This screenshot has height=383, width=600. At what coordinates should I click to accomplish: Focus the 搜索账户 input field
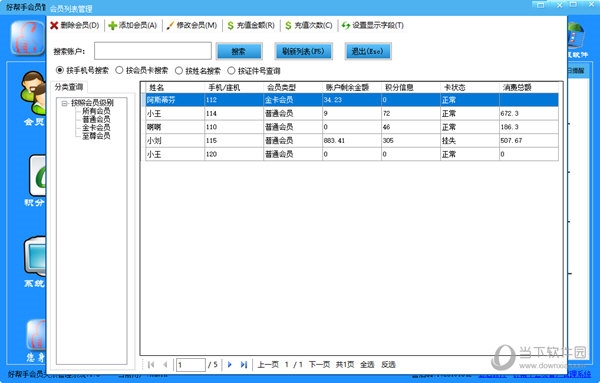(153, 51)
